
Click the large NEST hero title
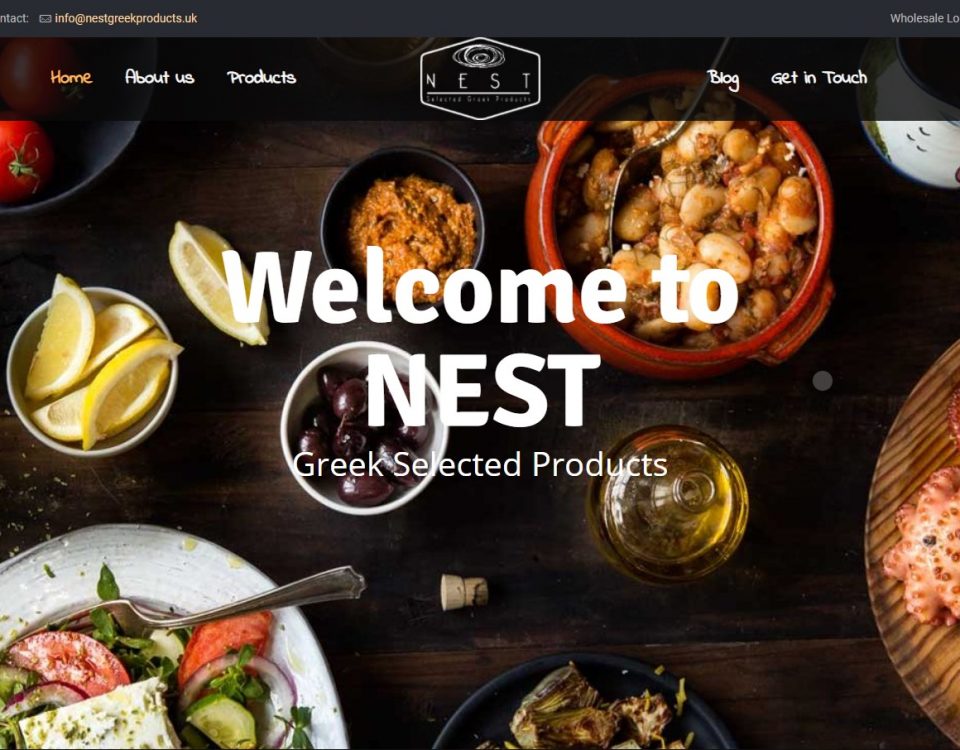(x=482, y=391)
